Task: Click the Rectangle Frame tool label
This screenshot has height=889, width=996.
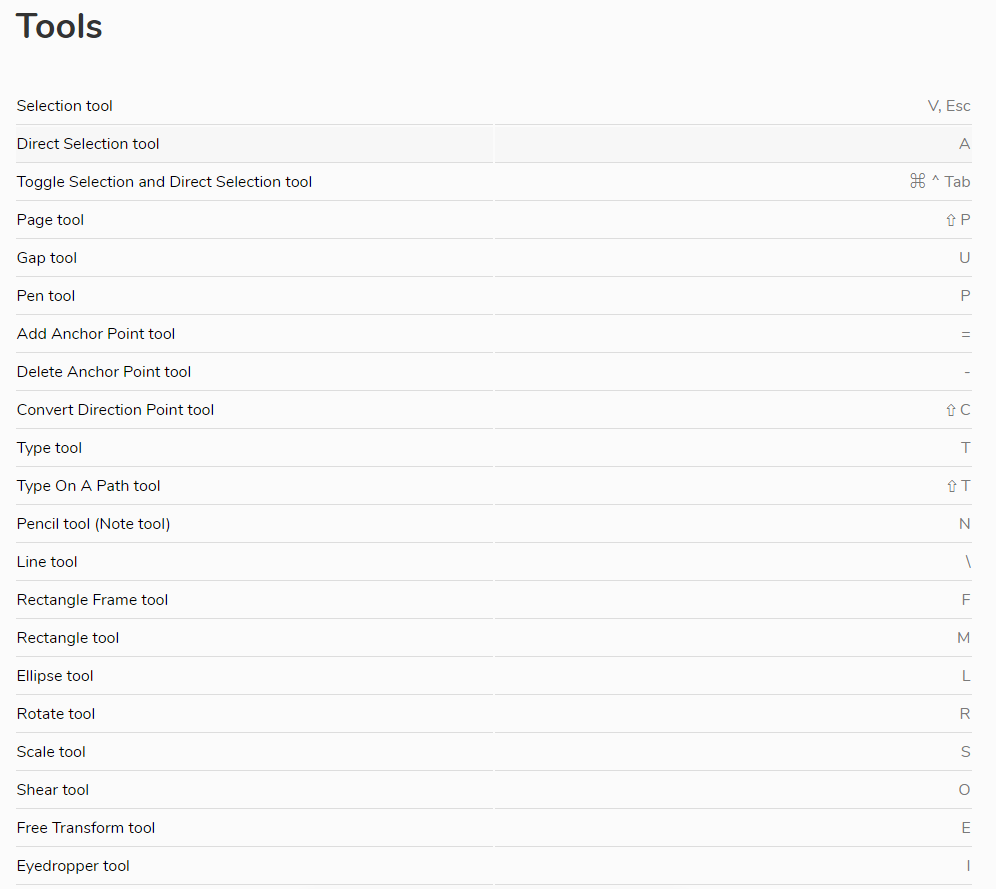Action: coord(92,600)
